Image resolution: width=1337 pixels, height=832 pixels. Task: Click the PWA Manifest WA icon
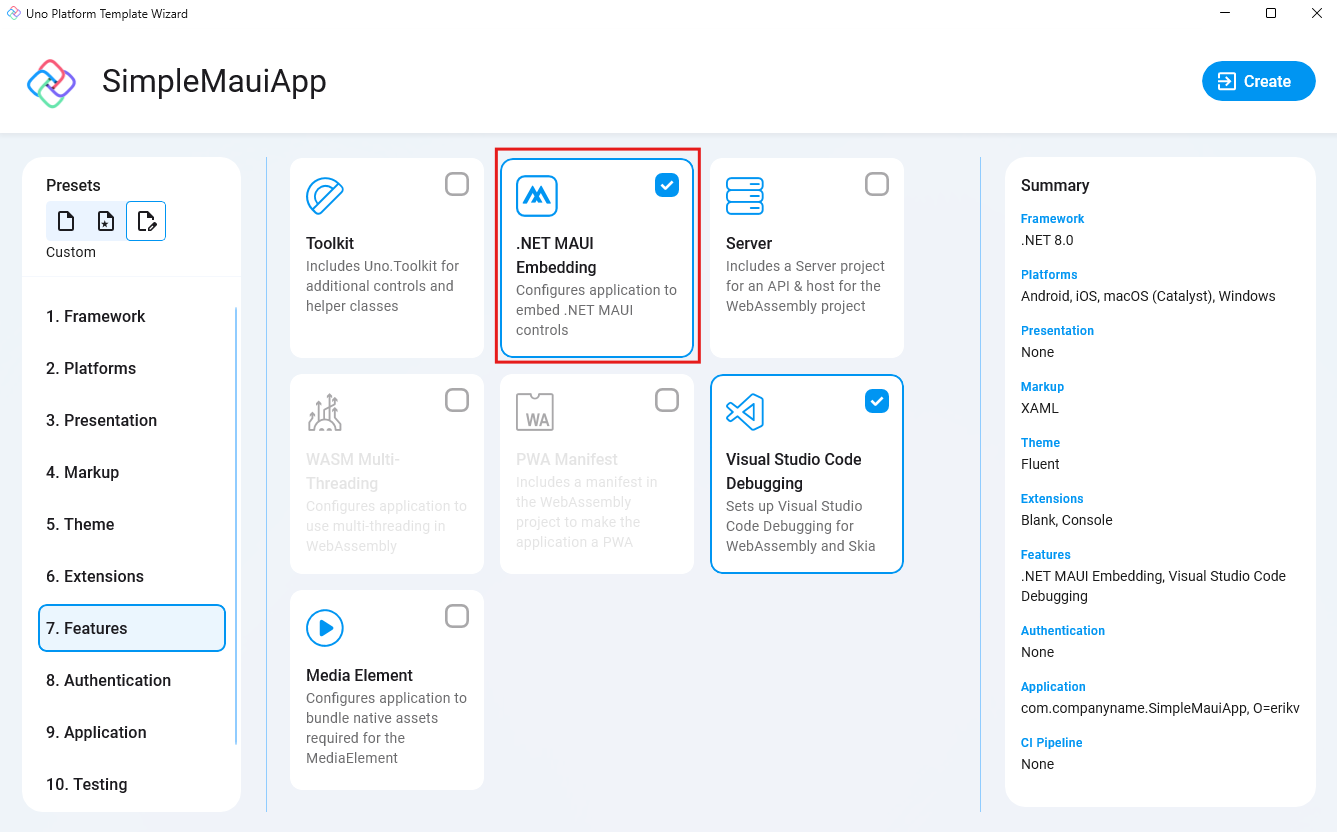536,411
